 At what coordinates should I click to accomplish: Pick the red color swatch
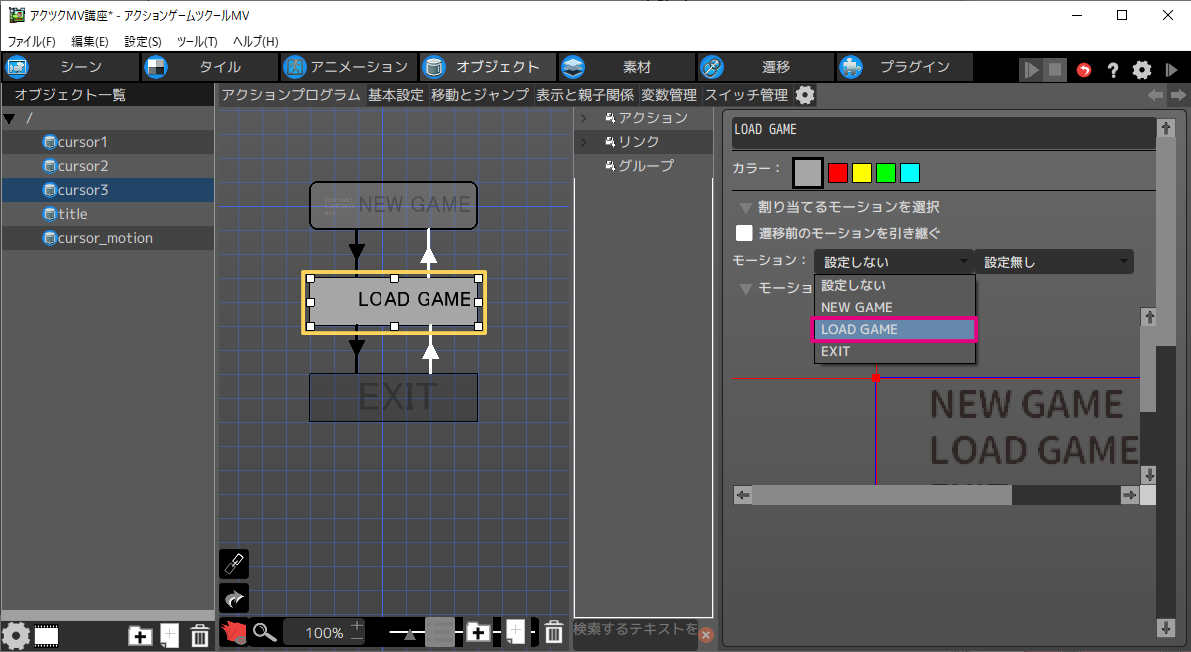click(838, 173)
